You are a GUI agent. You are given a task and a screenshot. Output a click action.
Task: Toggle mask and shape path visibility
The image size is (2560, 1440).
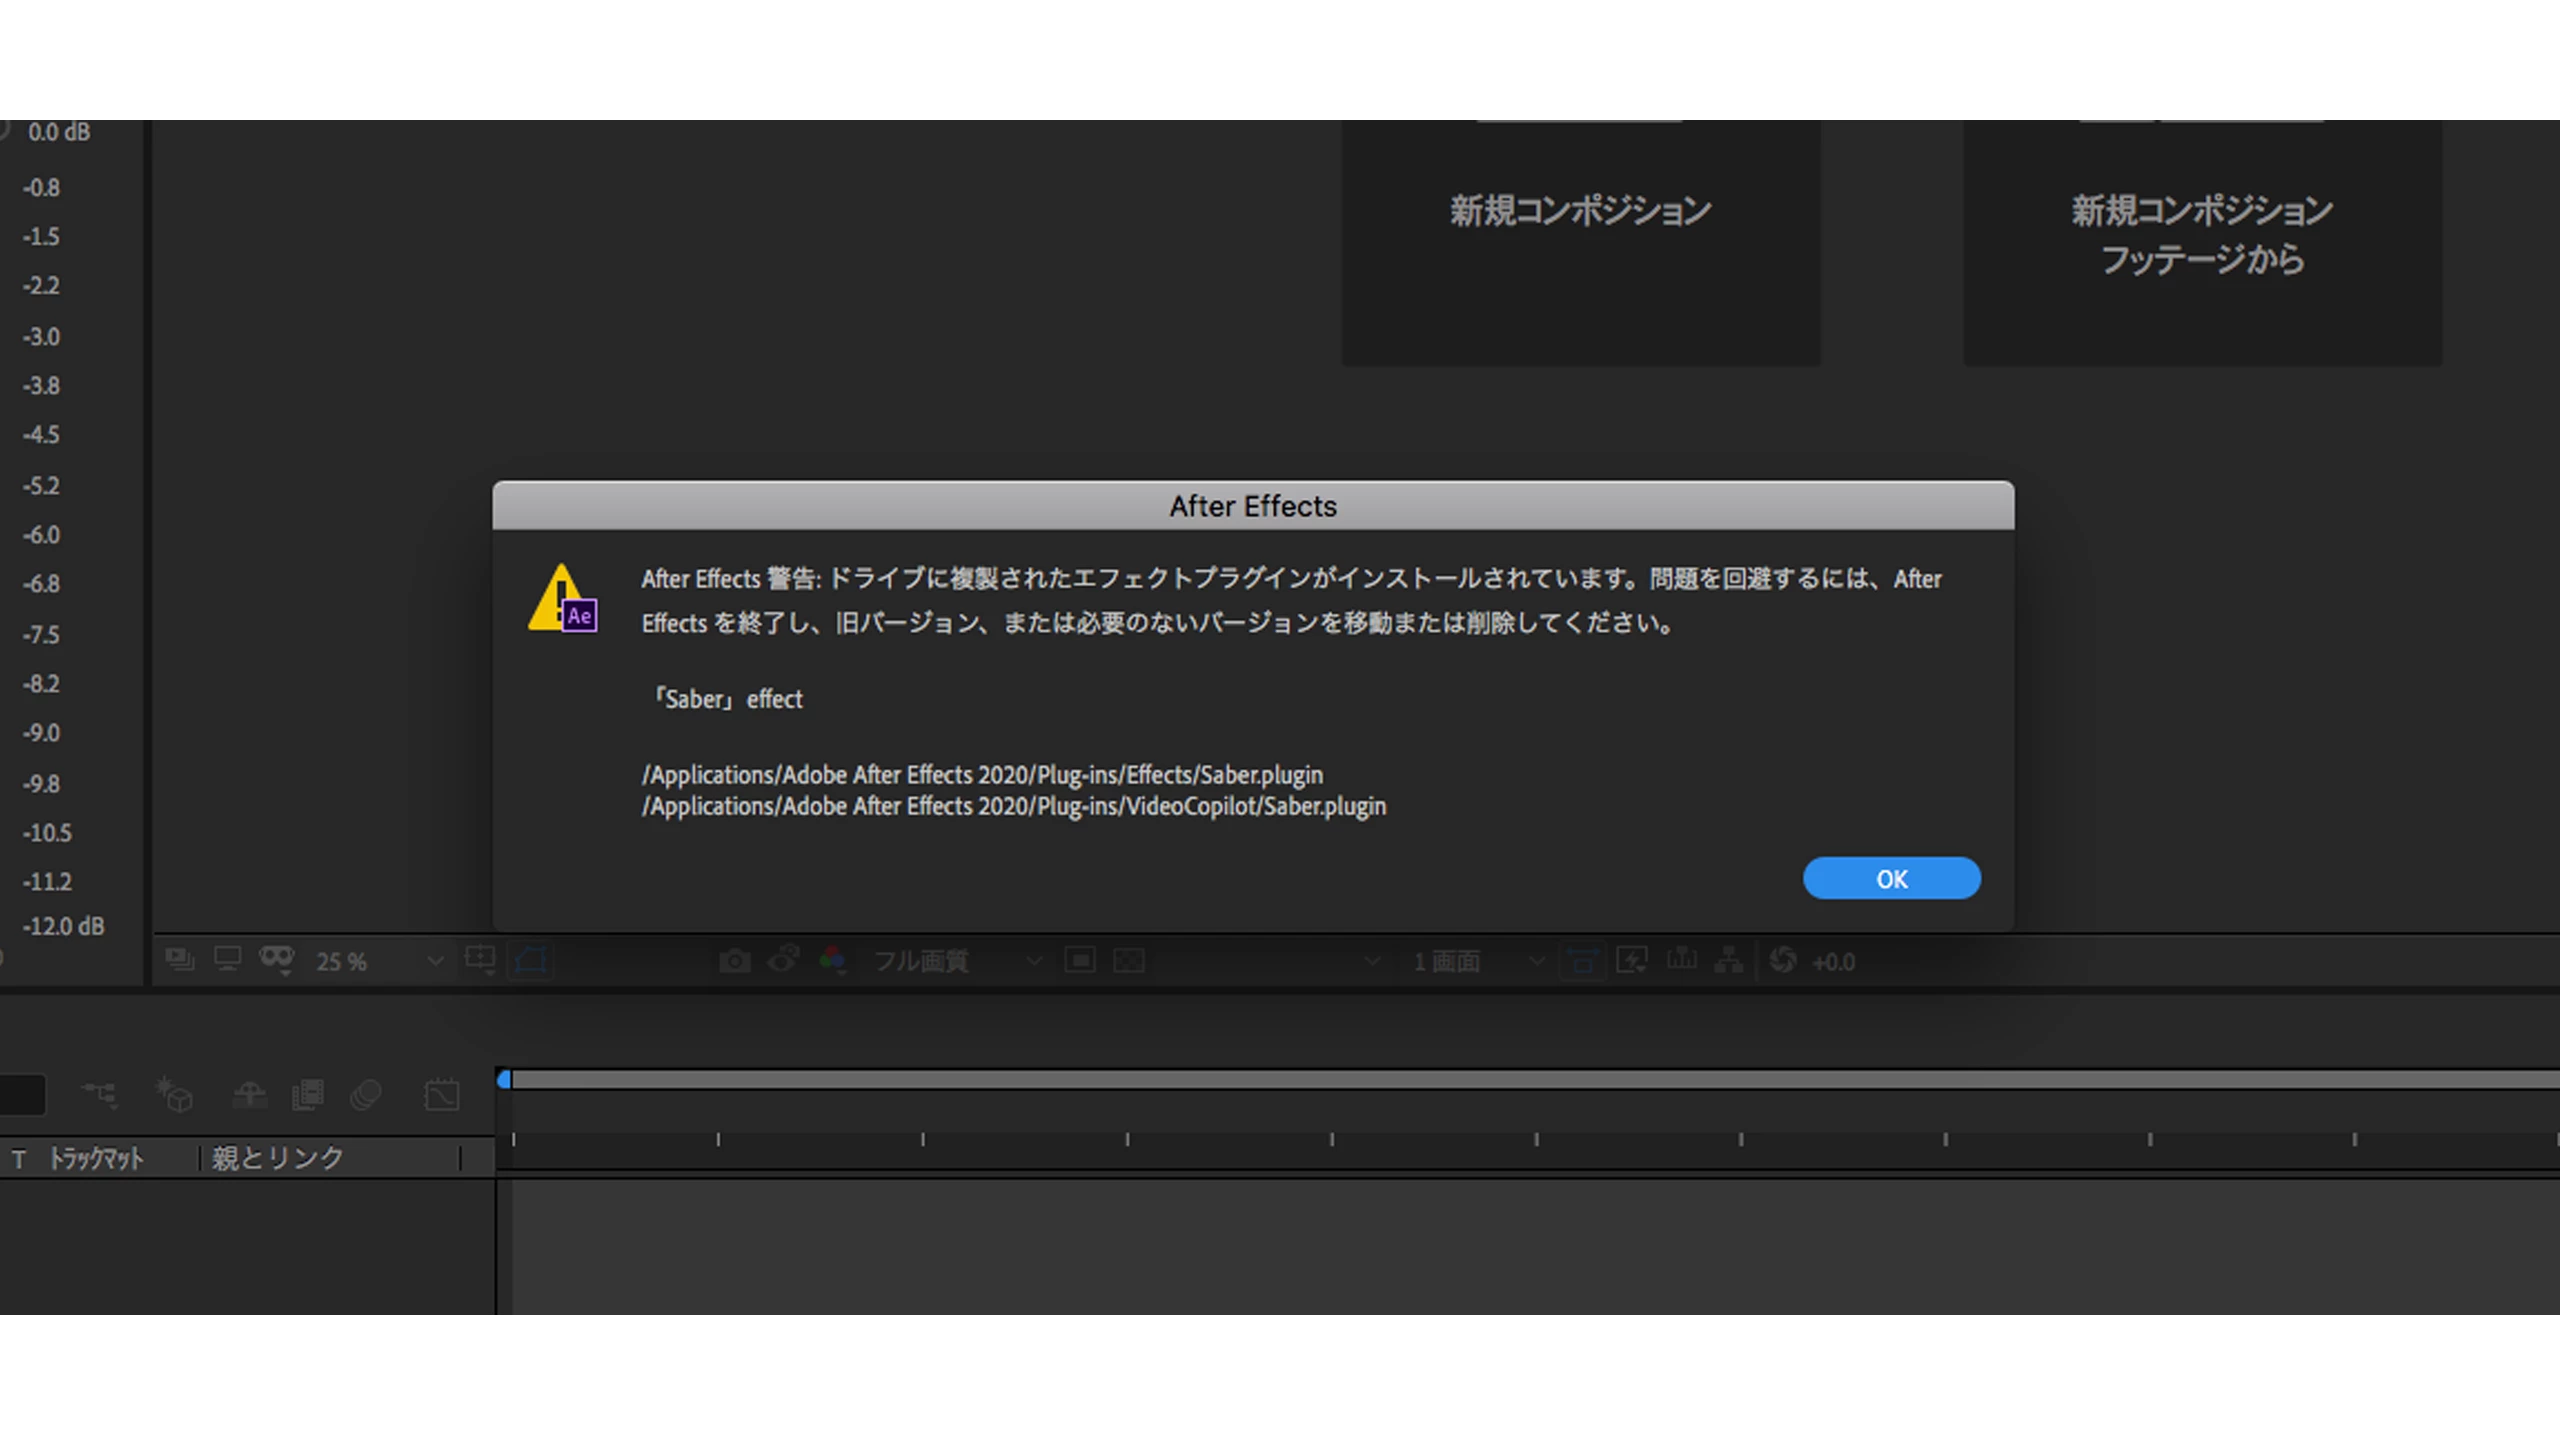click(x=530, y=961)
